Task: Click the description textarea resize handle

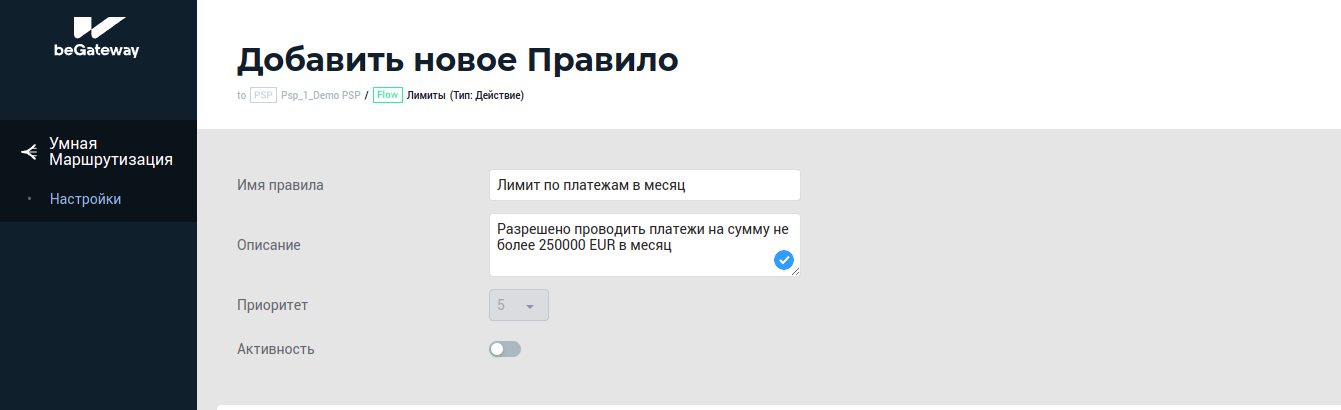Action: click(796, 272)
